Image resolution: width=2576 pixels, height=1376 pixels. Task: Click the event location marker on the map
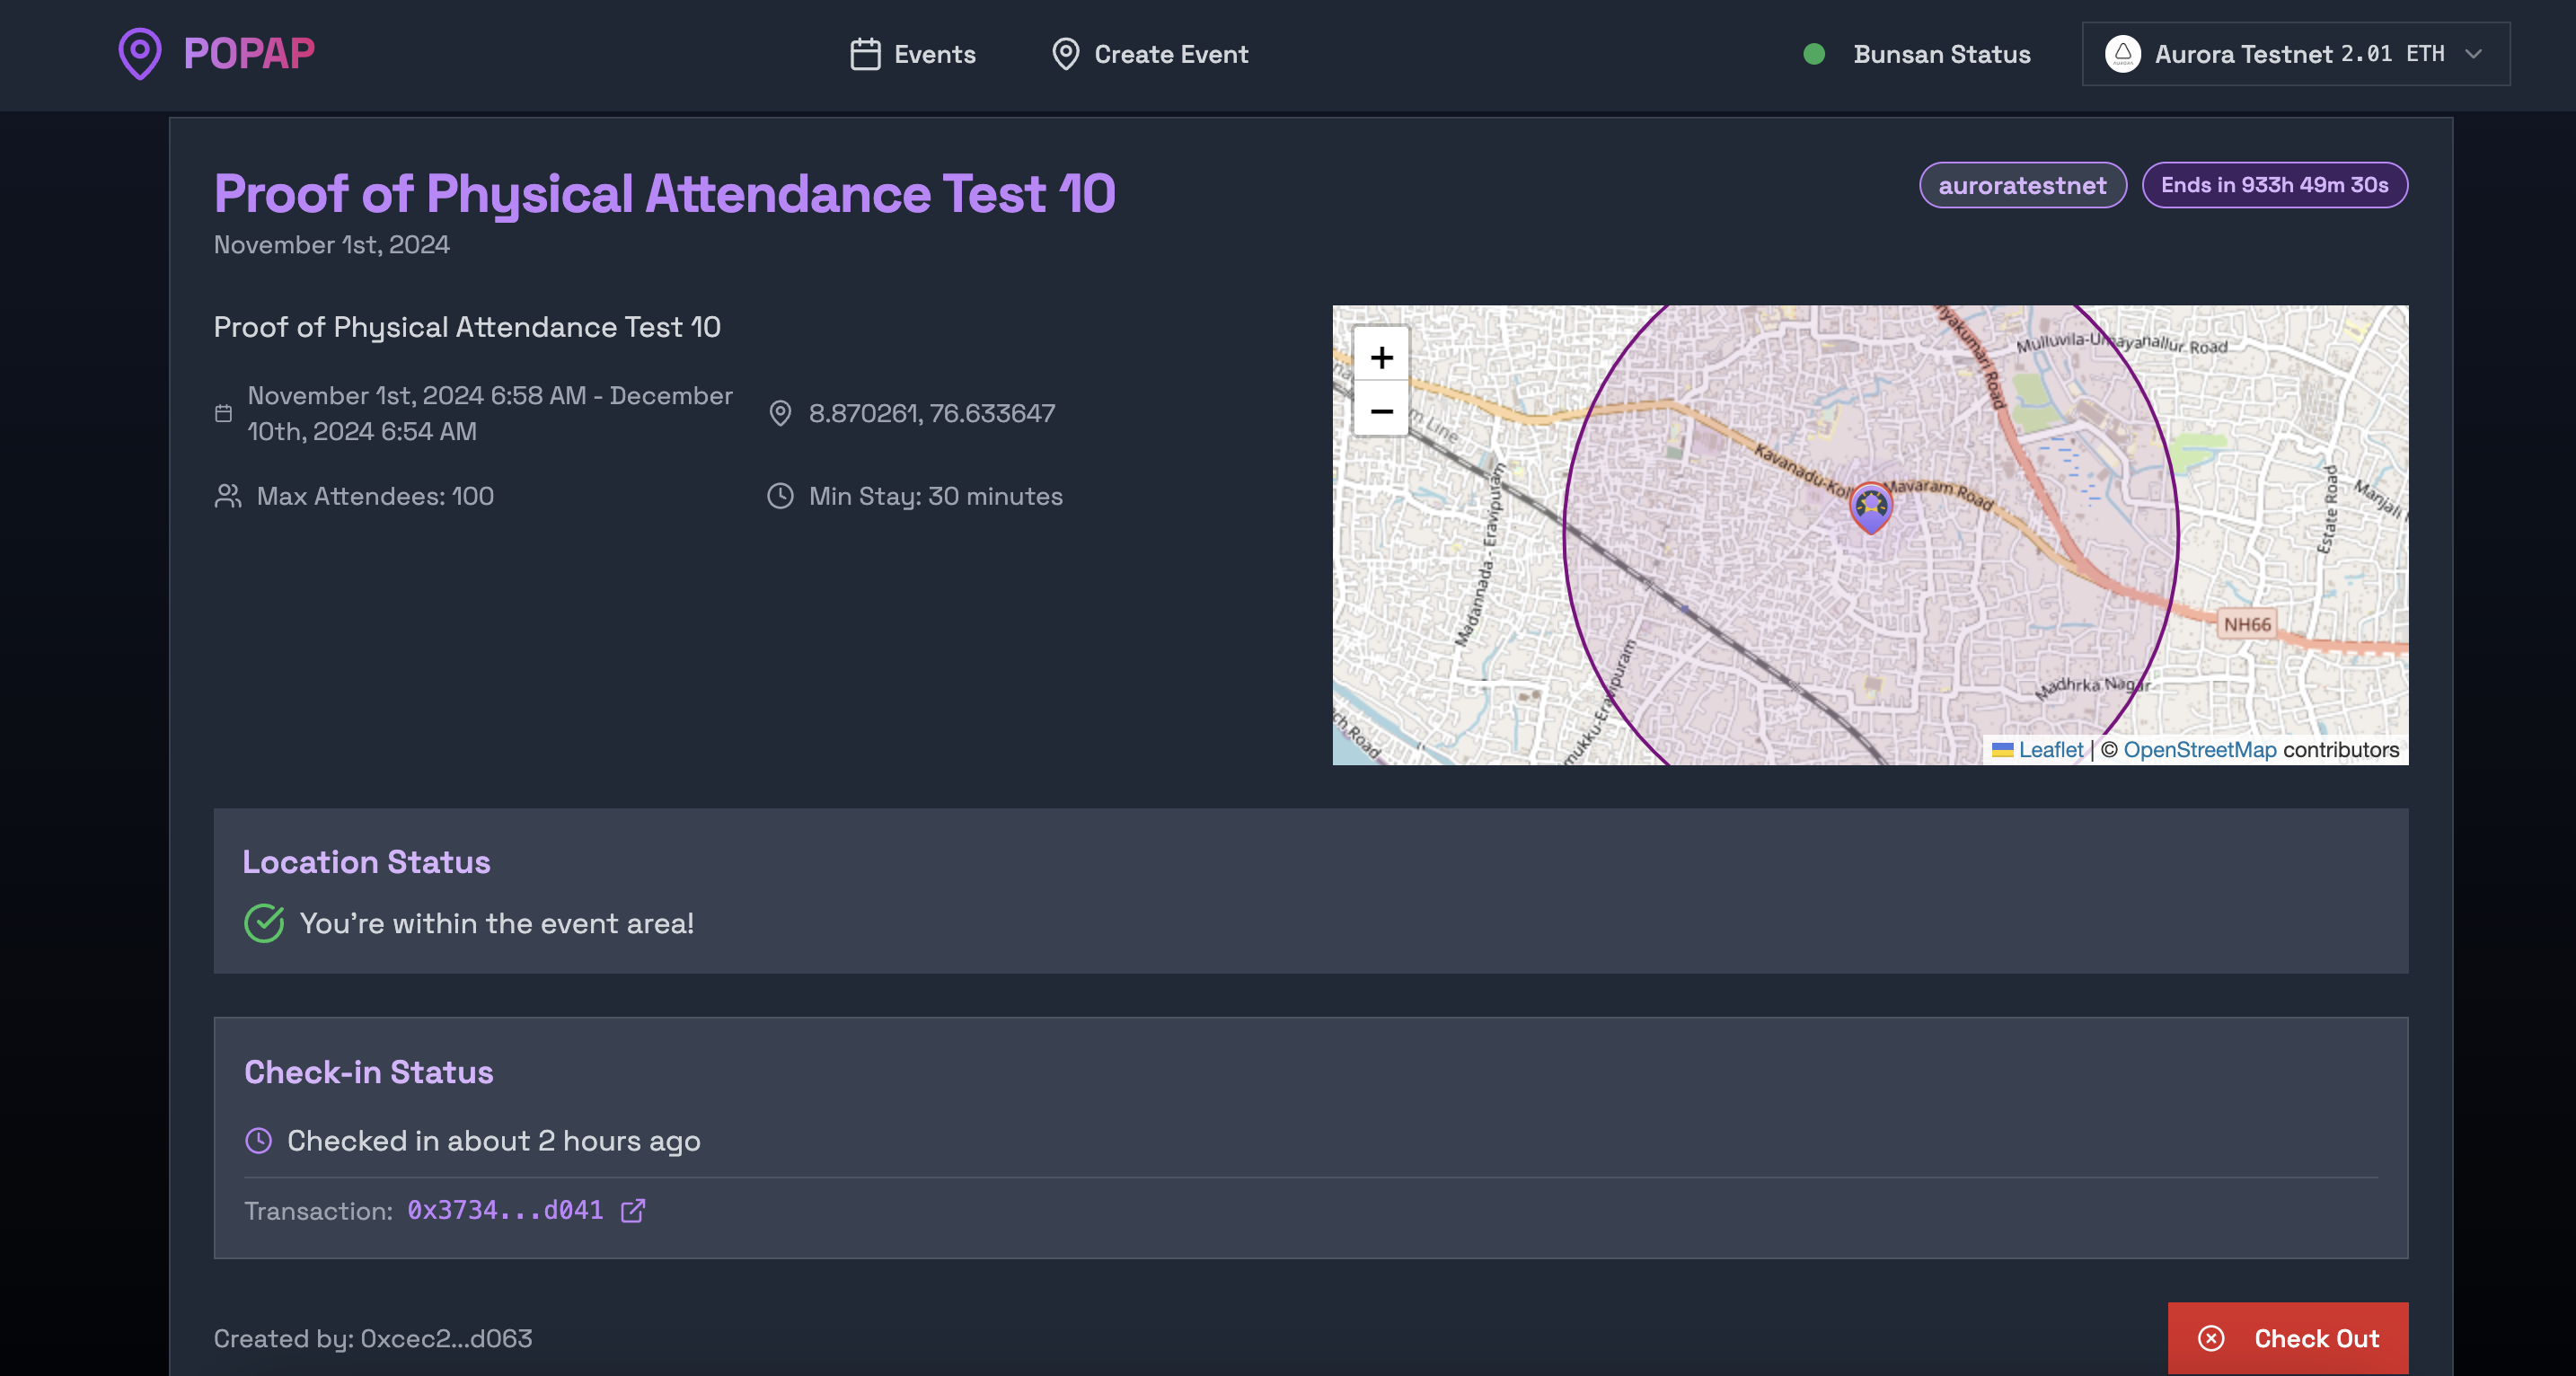pos(1871,507)
